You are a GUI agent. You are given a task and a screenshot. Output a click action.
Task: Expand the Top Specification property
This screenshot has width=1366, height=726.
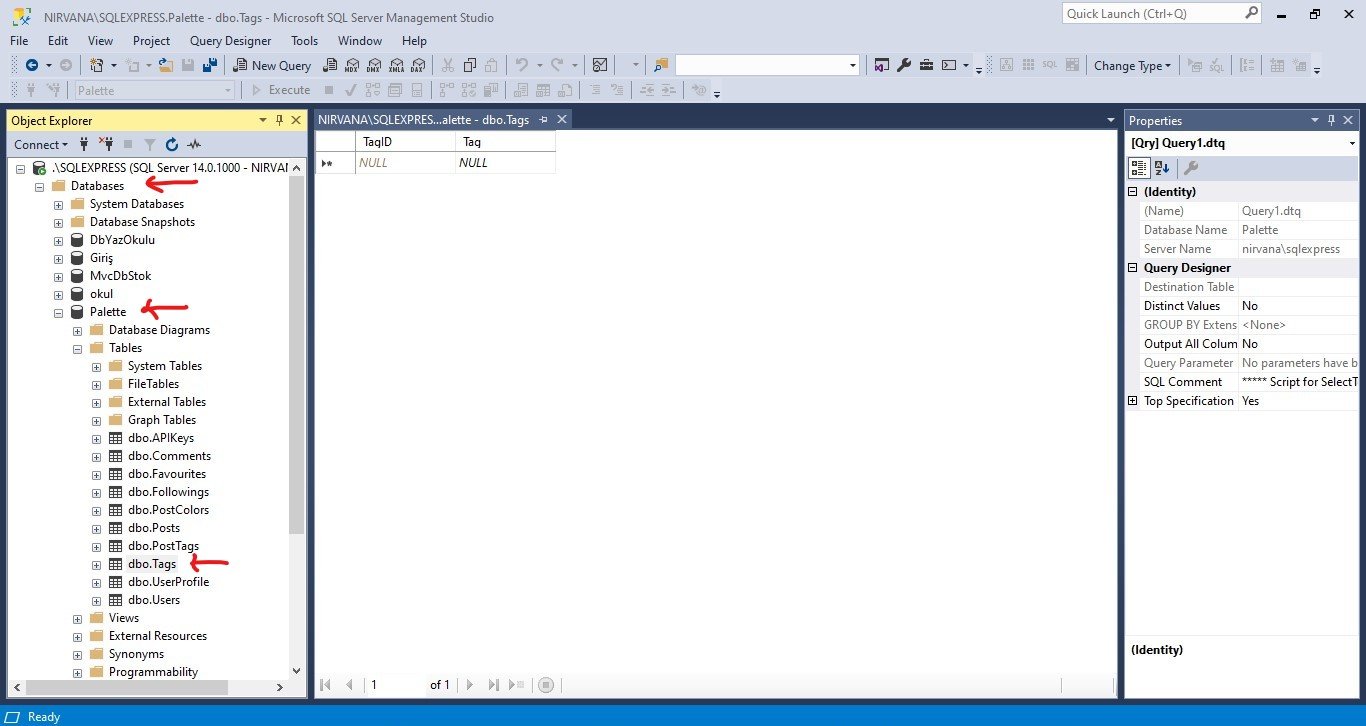point(1133,401)
